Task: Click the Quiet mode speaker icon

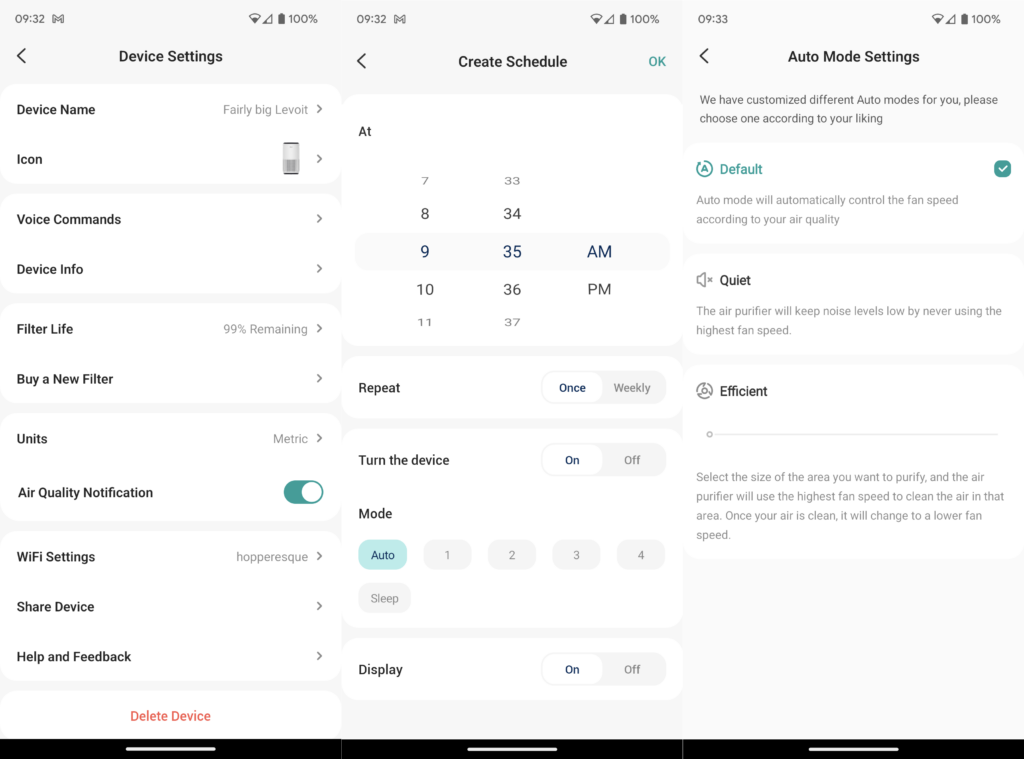Action: [704, 280]
